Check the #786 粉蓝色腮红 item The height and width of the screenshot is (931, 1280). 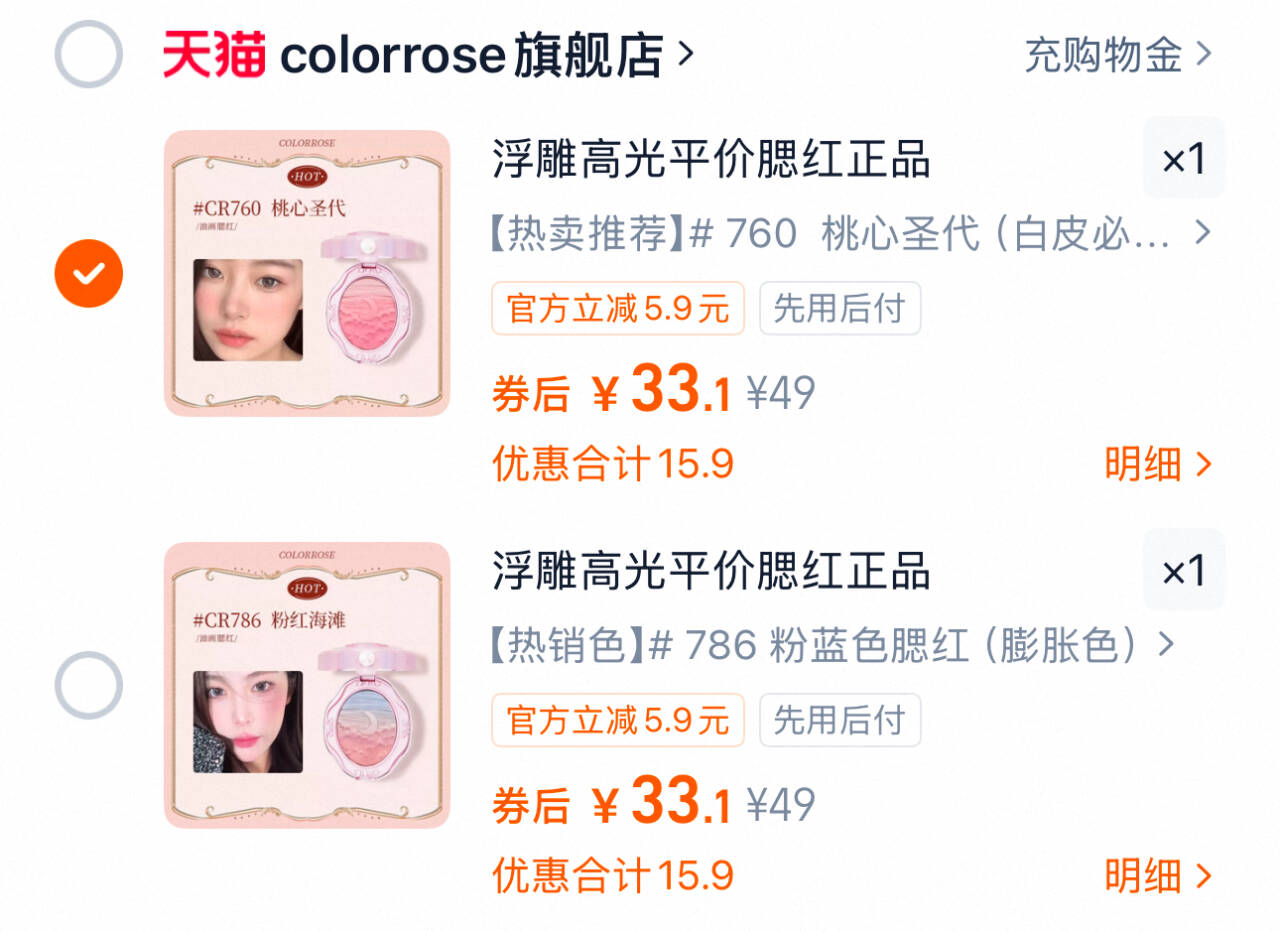pos(89,685)
